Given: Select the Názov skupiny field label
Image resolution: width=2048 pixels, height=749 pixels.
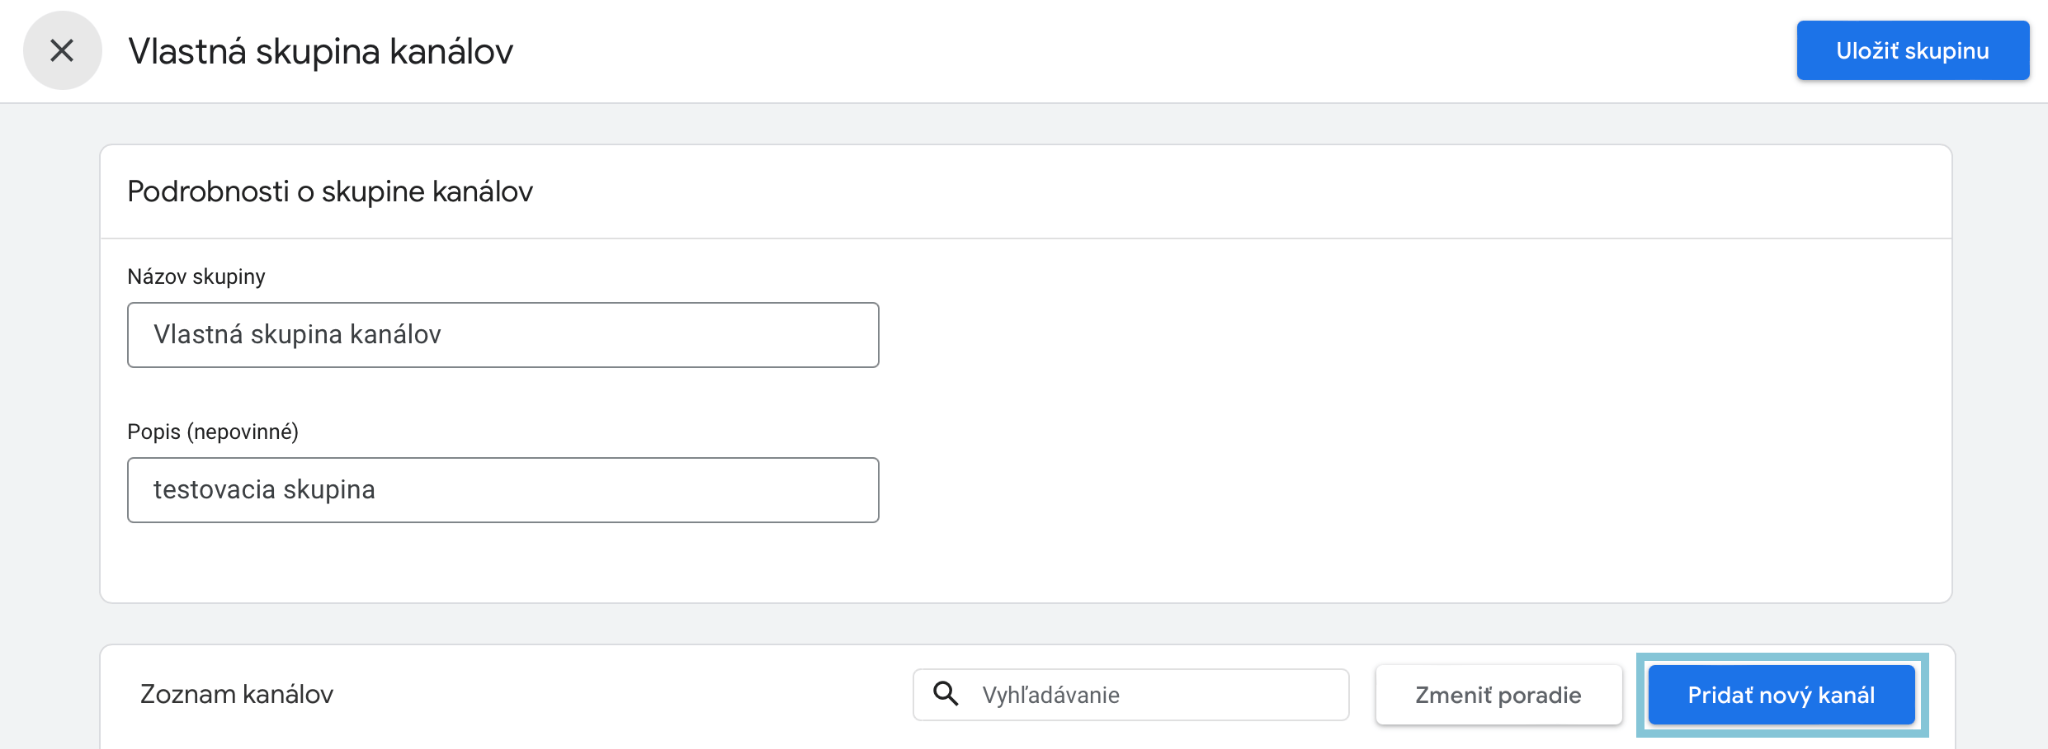Looking at the screenshot, I should 196,277.
